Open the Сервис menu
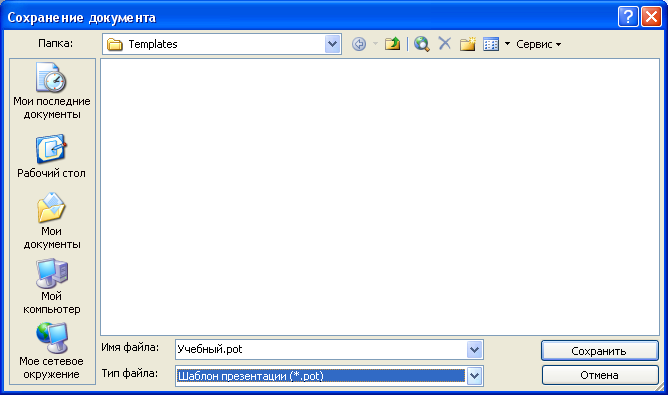This screenshot has height=395, width=668. pyautogui.click(x=538, y=44)
